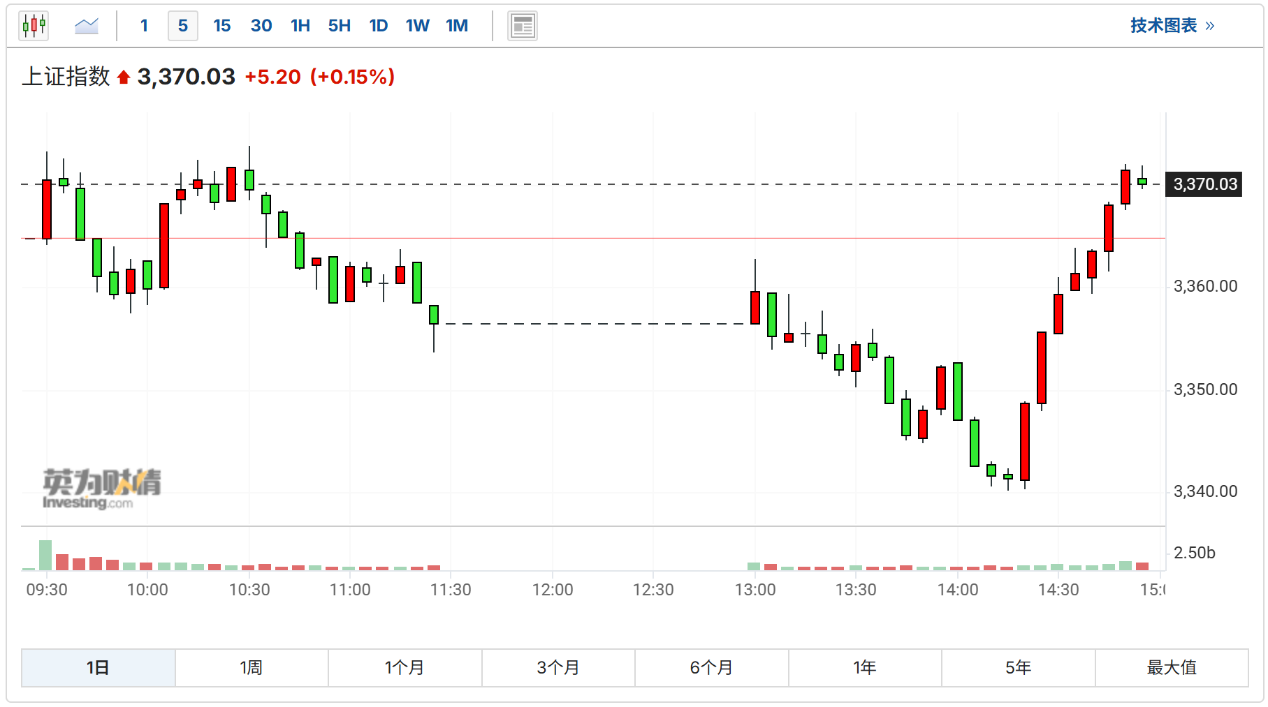Choose the 1日 range tab
Screen dimensions: 1268x707
pyautogui.click(x=98, y=668)
